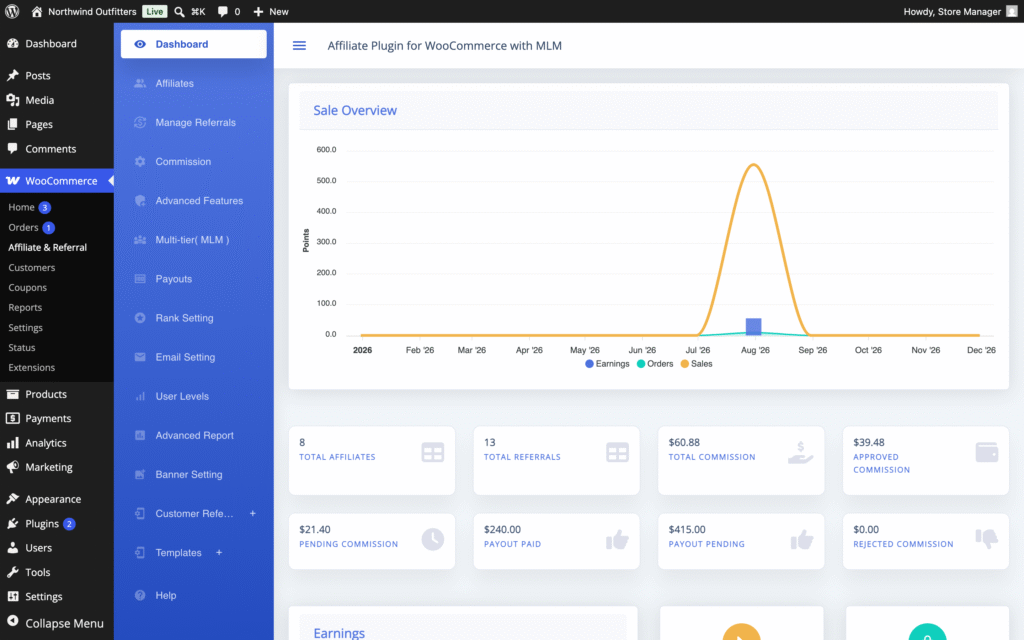This screenshot has width=1024, height=640.
Task: Click the Total Commission hand-dollar icon
Action: (x=800, y=452)
